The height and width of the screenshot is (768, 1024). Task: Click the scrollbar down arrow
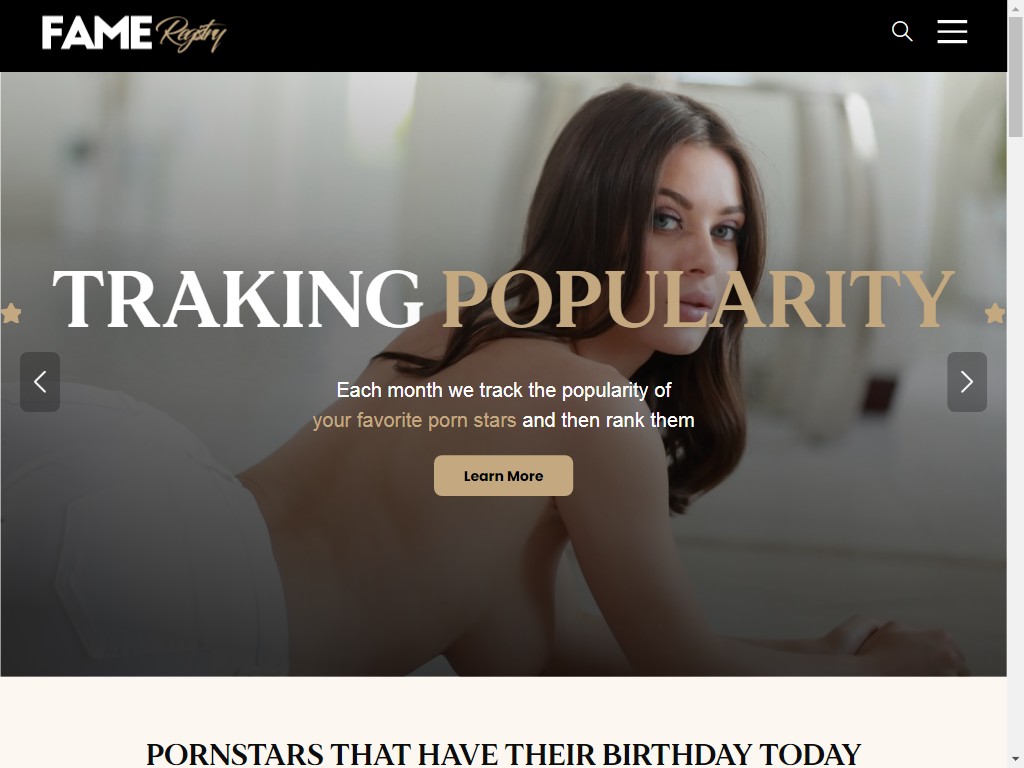click(1016, 761)
